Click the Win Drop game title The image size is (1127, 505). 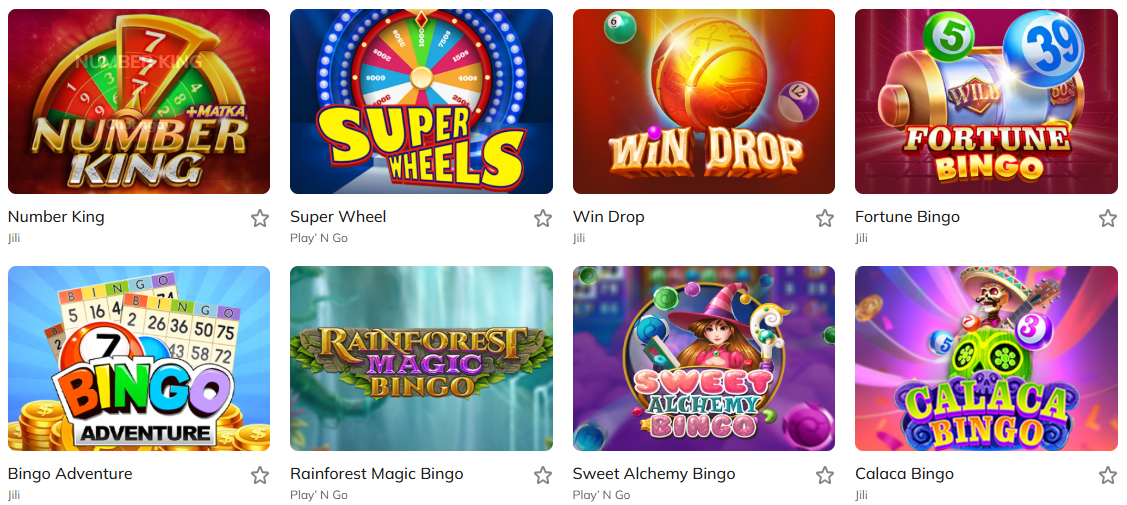click(608, 217)
